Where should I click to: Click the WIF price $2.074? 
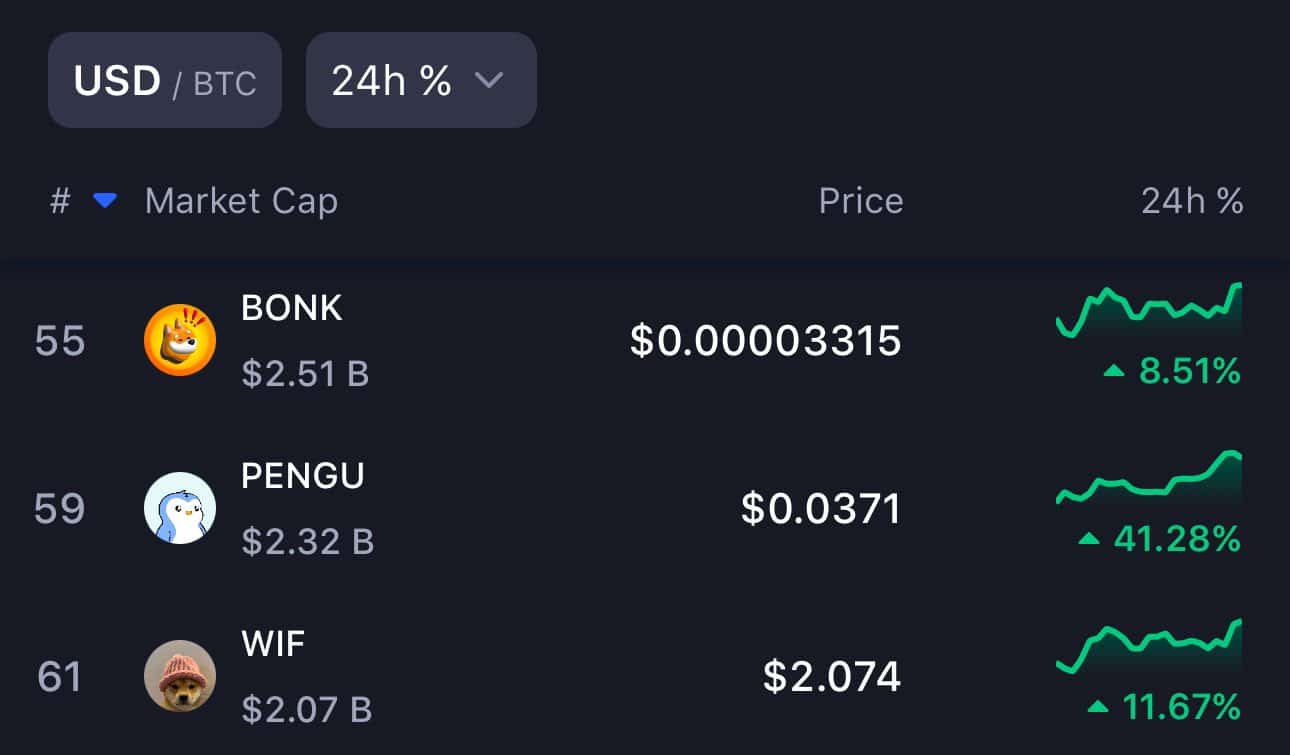coord(831,677)
